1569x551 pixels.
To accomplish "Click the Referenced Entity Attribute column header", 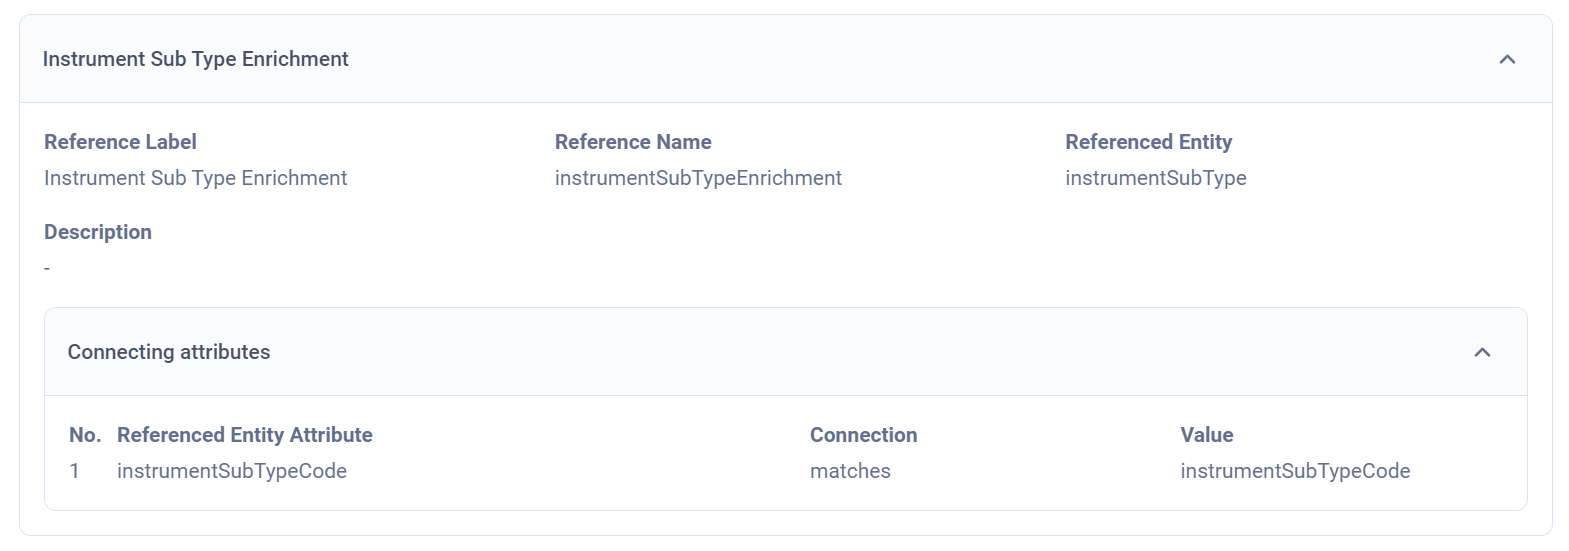I will click(x=244, y=435).
